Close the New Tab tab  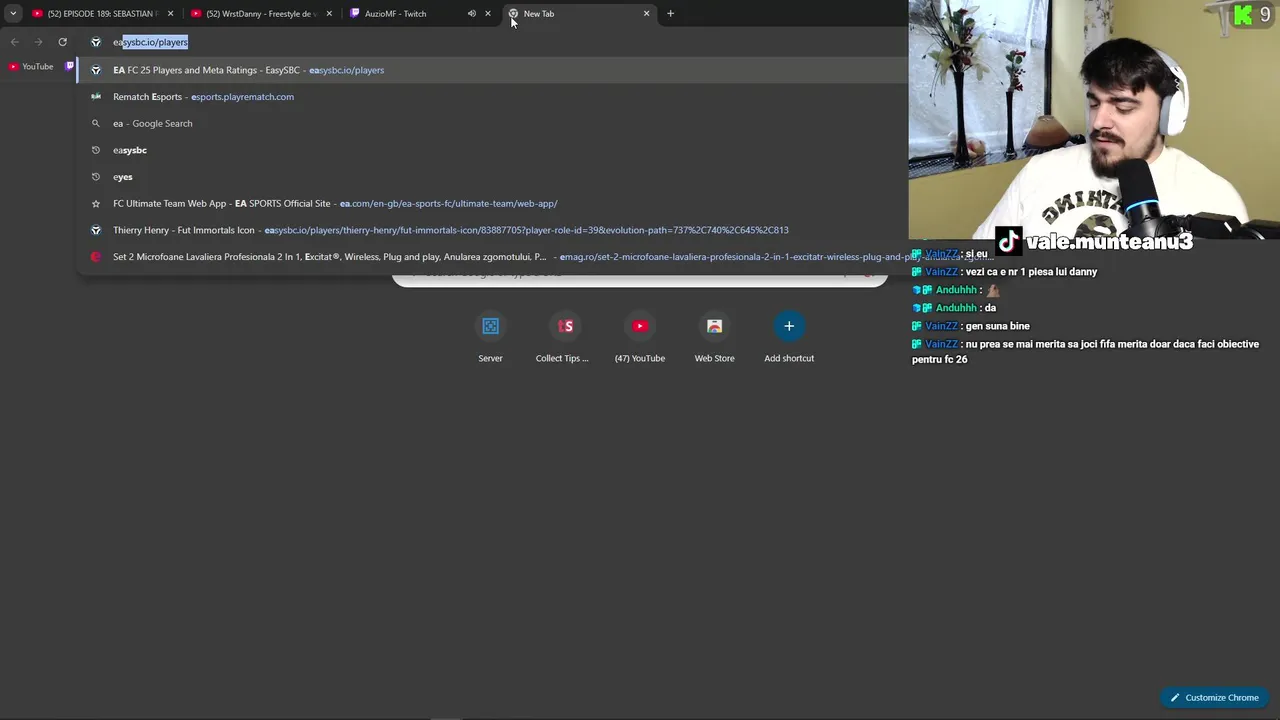[x=646, y=14]
